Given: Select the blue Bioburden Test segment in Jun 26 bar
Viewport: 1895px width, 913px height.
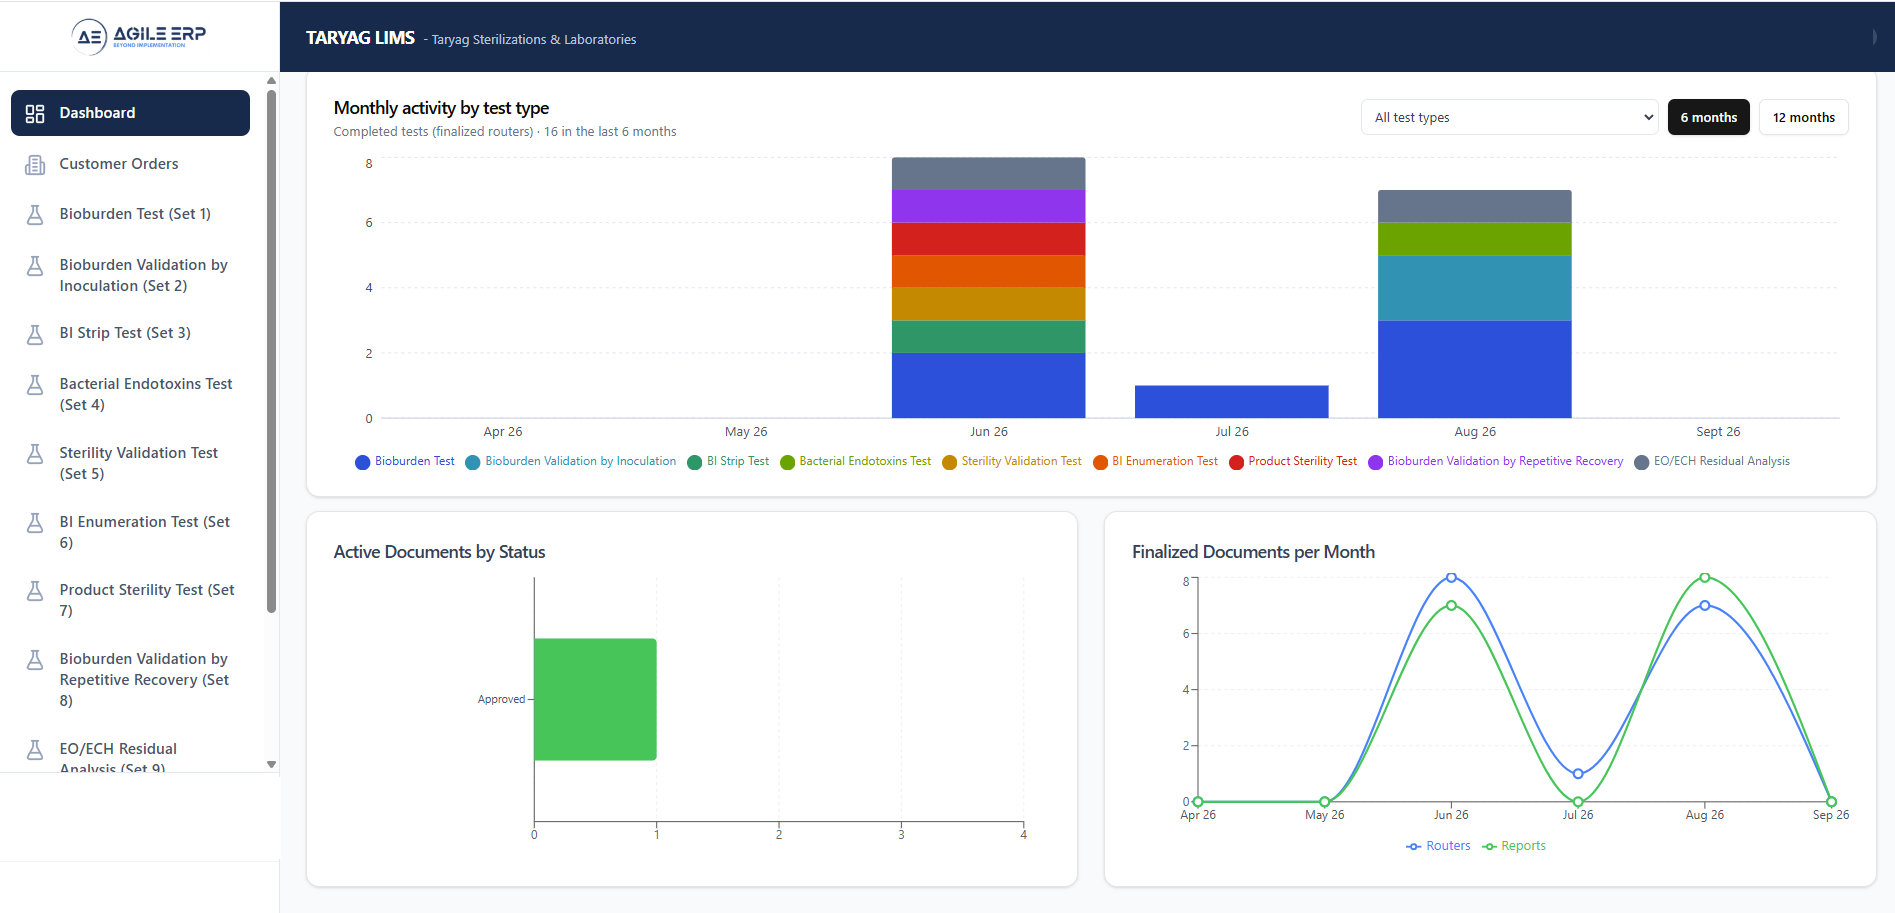Looking at the screenshot, I should pyautogui.click(x=988, y=385).
